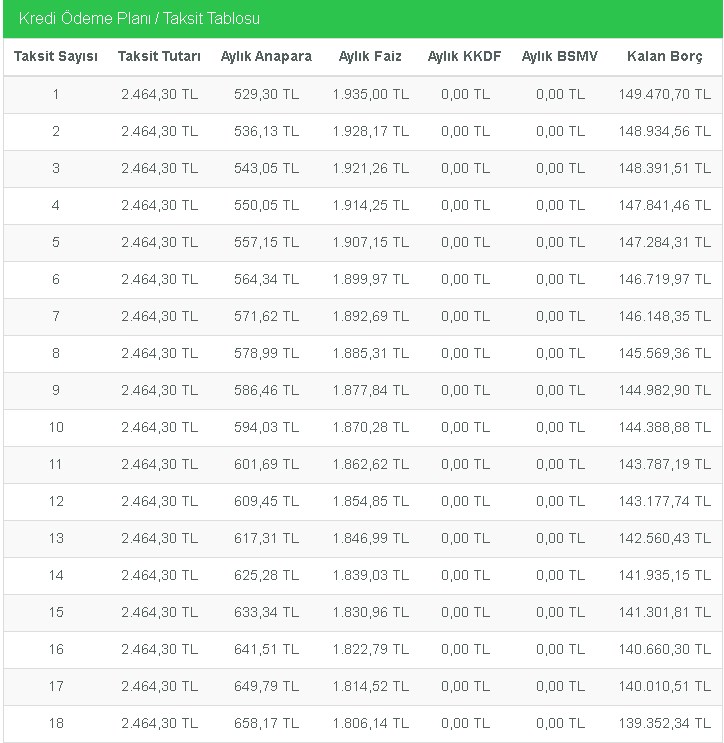Click the Aylık BSMV column header
This screenshot has height=743, width=724.
pos(560,56)
